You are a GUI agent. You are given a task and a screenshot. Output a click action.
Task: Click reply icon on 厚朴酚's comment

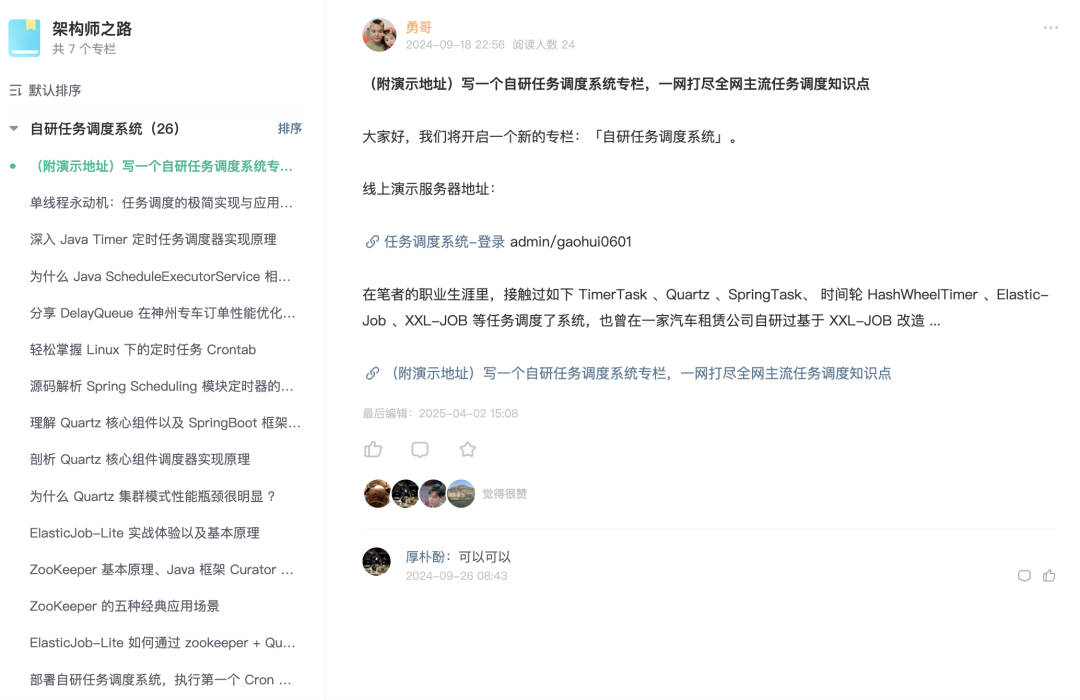click(x=1024, y=576)
